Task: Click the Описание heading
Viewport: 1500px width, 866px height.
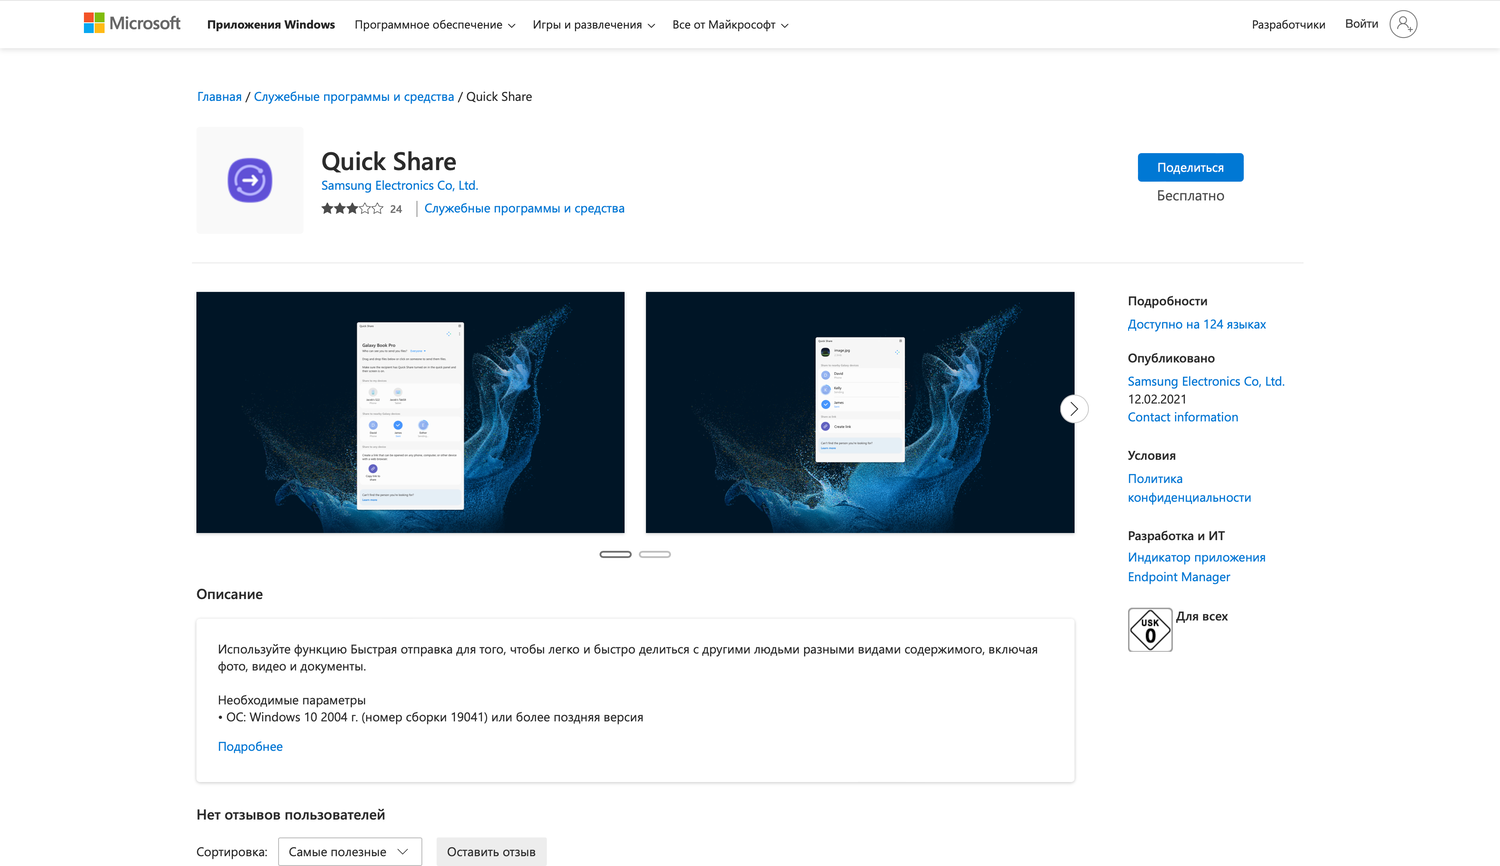Action: click(230, 594)
